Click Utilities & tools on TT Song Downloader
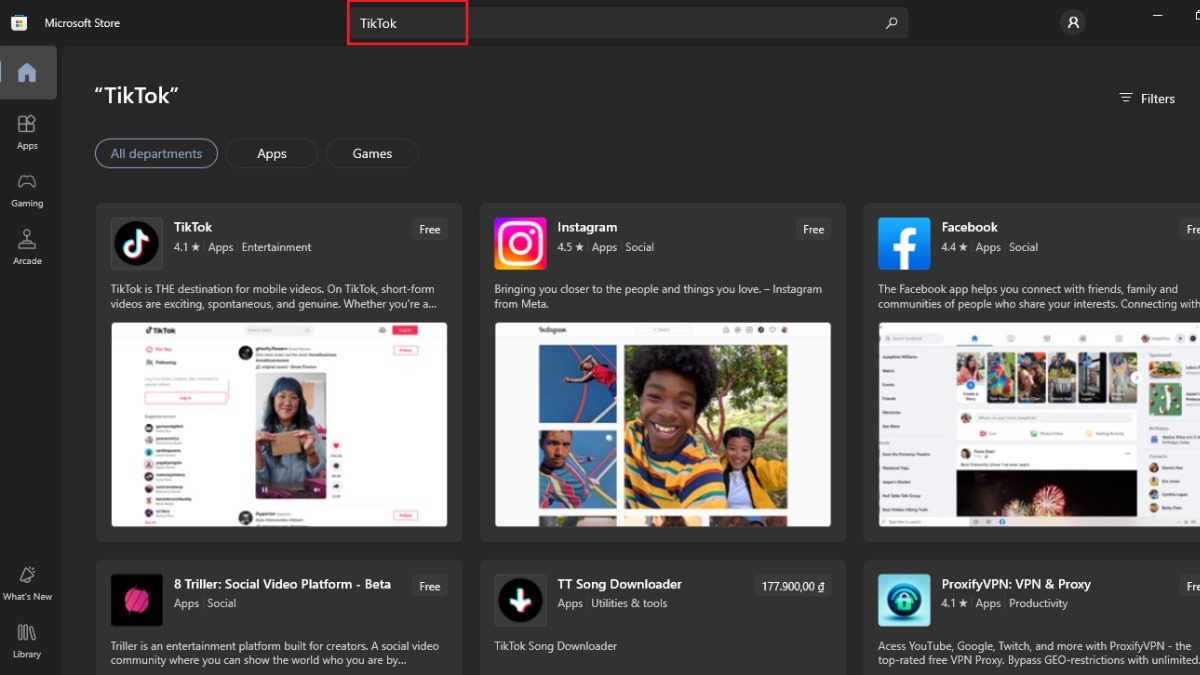 (629, 603)
